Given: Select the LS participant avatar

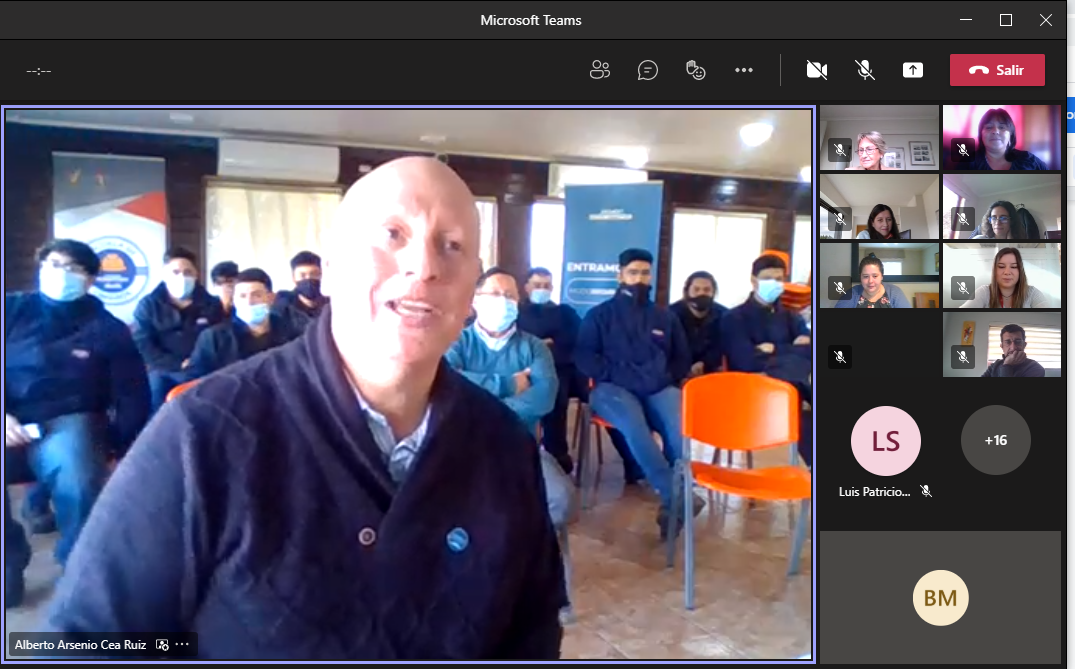Looking at the screenshot, I should point(885,440).
